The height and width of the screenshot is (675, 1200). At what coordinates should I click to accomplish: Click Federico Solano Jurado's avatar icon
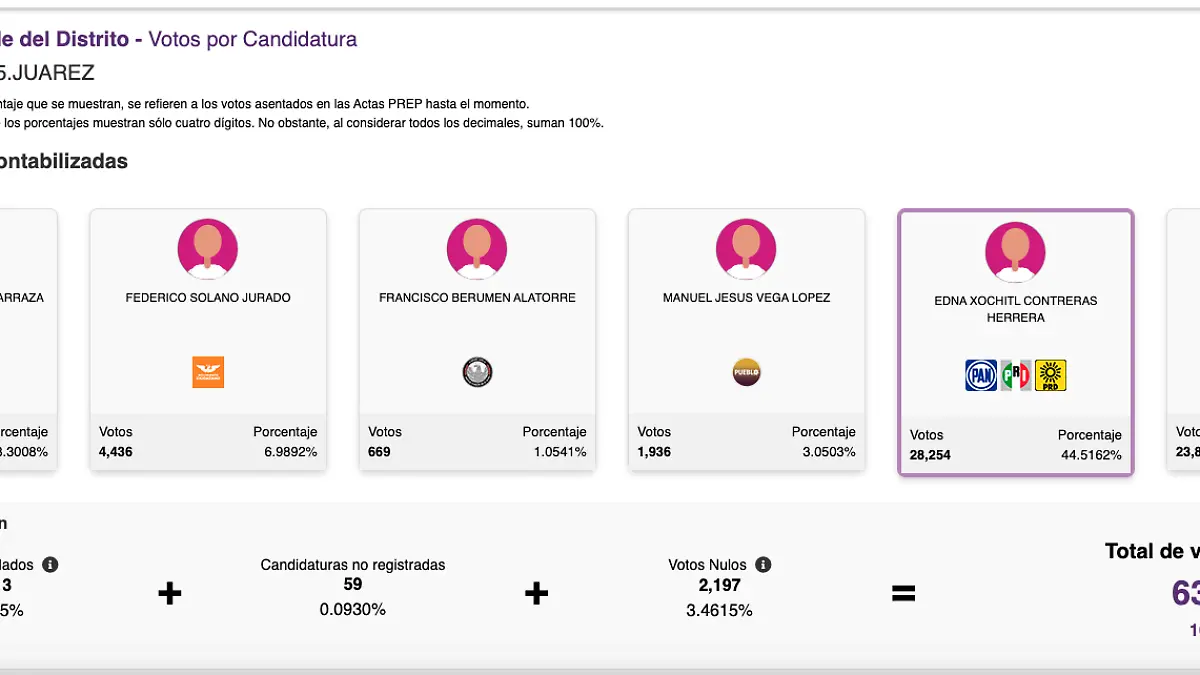[x=208, y=248]
